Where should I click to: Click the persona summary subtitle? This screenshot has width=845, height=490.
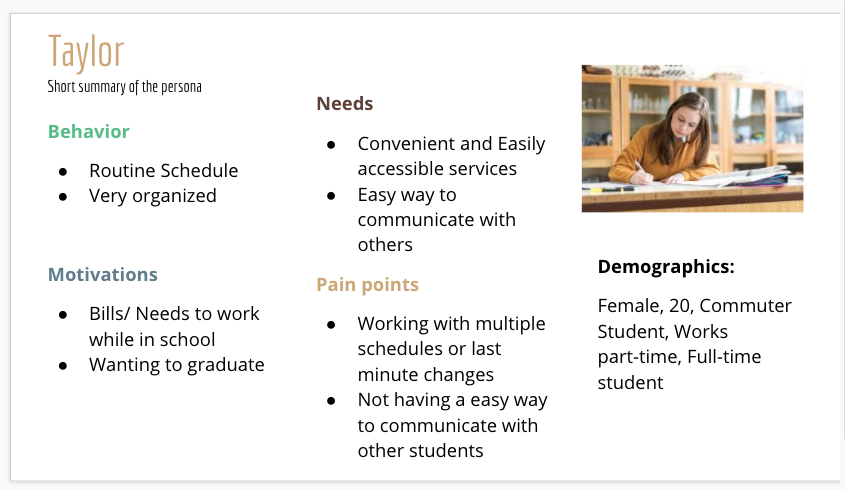(x=124, y=86)
